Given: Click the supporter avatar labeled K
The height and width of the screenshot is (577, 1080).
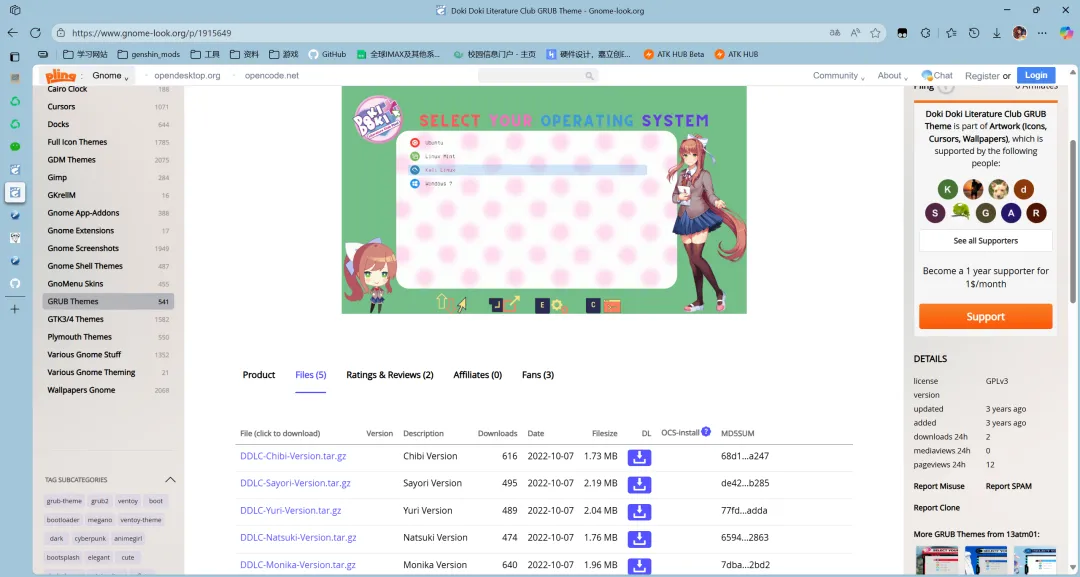Looking at the screenshot, I should tap(948, 189).
